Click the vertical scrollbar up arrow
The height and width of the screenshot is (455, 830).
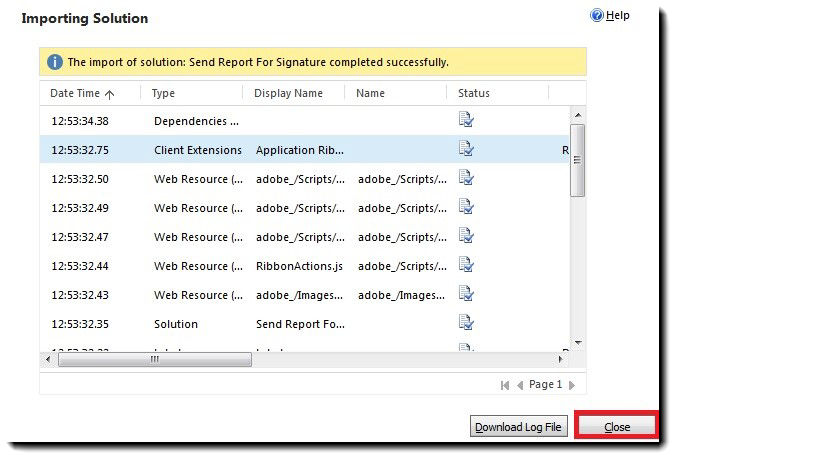578,115
